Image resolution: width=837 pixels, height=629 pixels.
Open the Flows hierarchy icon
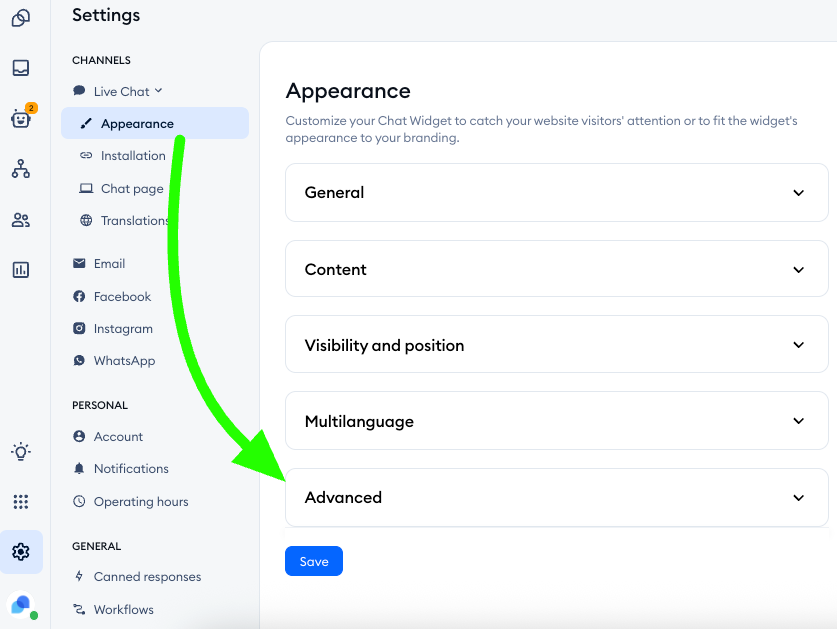click(21, 169)
